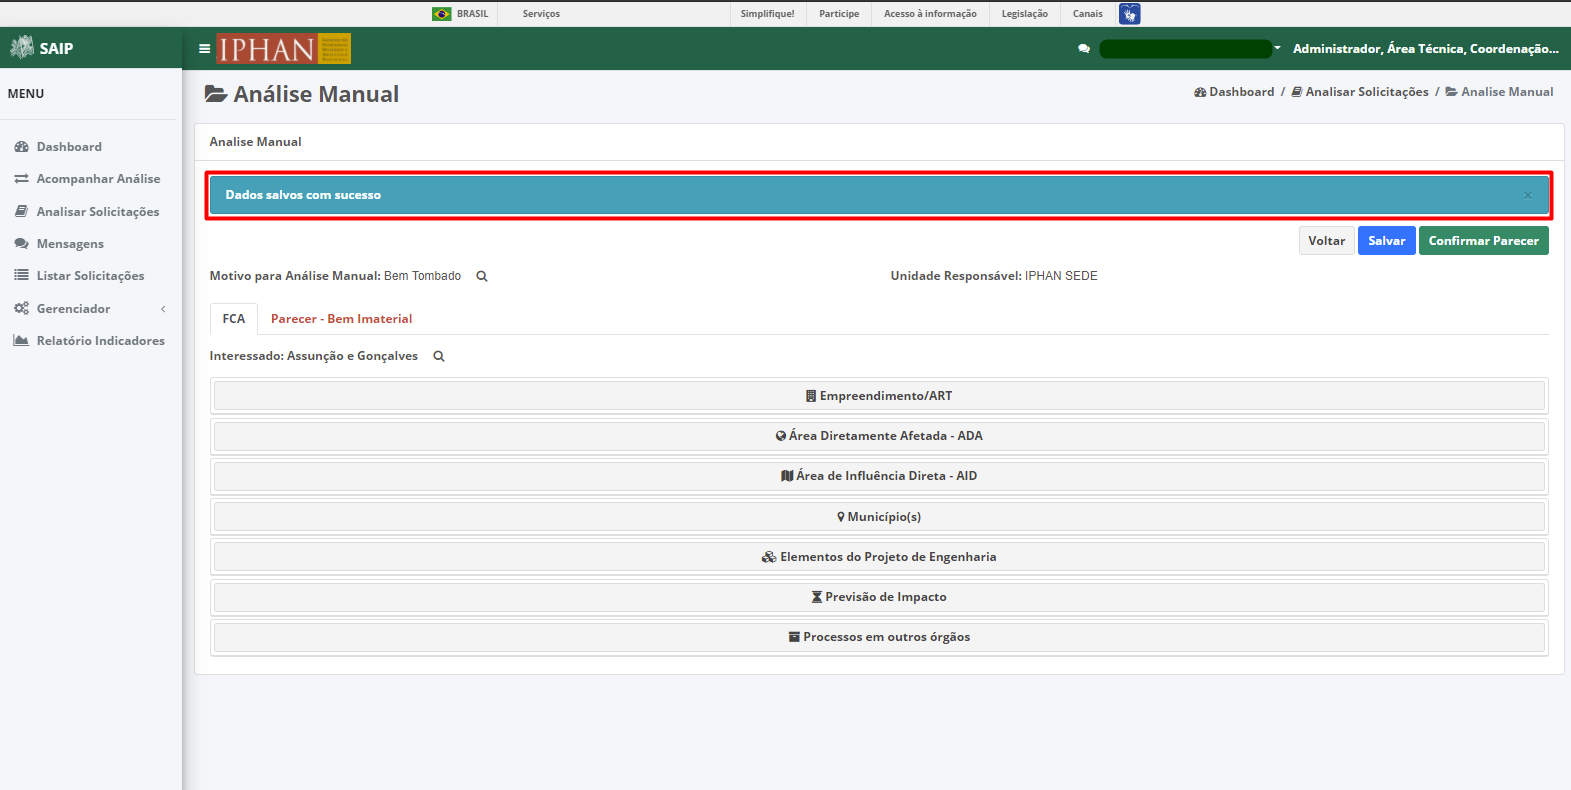
Task: Open Simplifique! in top bar
Action: coord(768,14)
